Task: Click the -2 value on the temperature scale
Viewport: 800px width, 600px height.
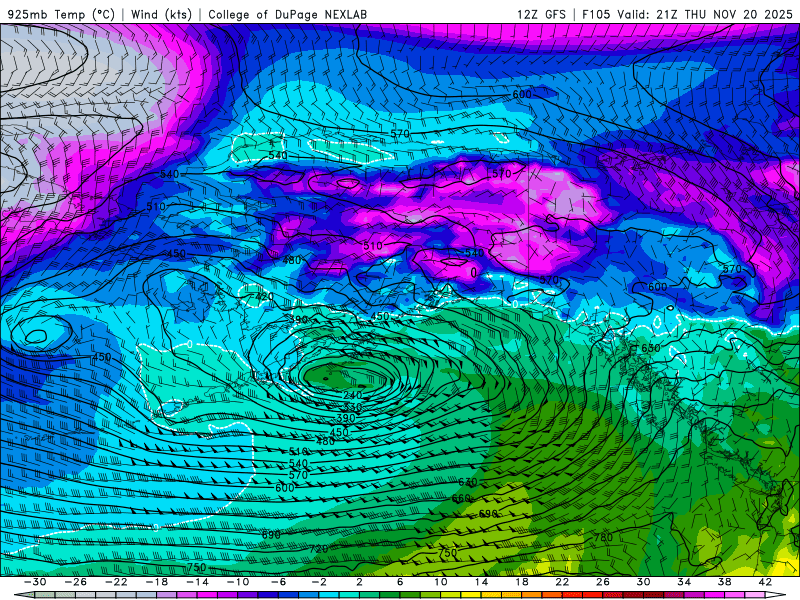Action: (x=319, y=582)
